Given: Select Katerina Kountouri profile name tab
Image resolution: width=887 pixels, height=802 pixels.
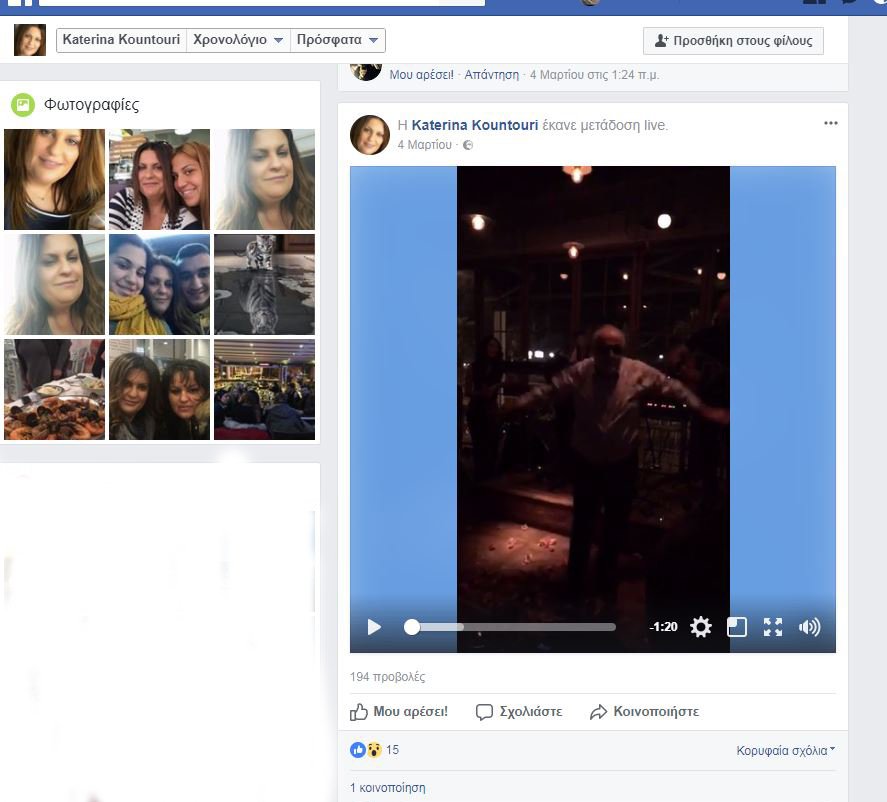Looking at the screenshot, I should tap(121, 40).
